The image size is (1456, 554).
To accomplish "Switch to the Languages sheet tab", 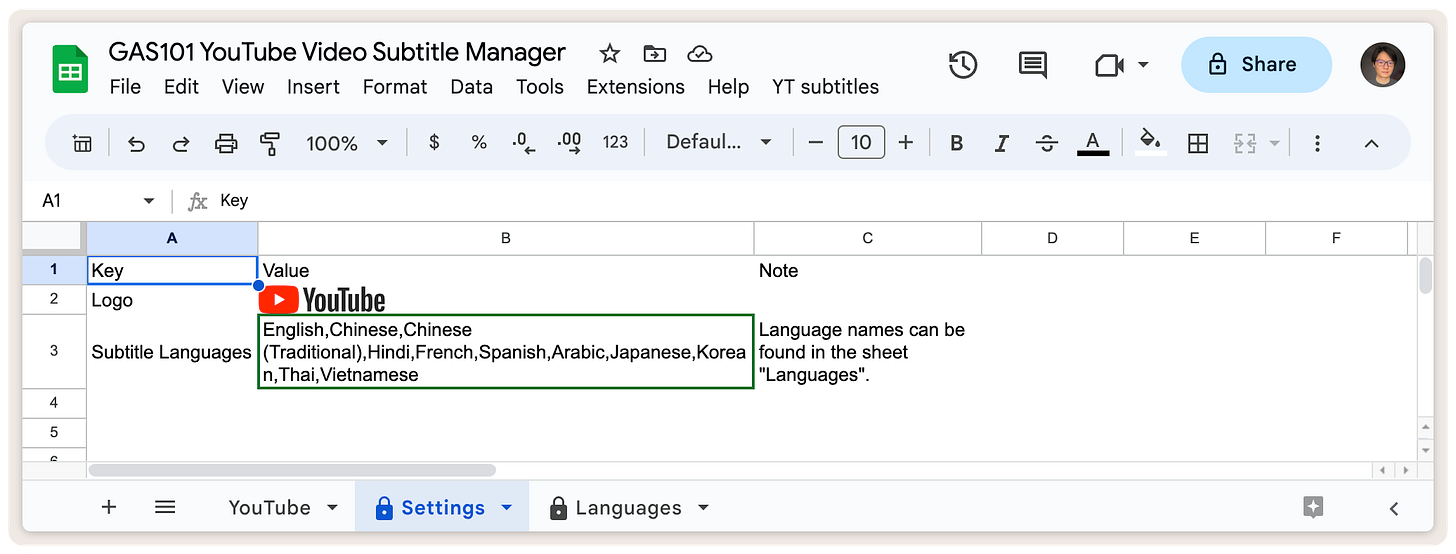I will pos(628,508).
